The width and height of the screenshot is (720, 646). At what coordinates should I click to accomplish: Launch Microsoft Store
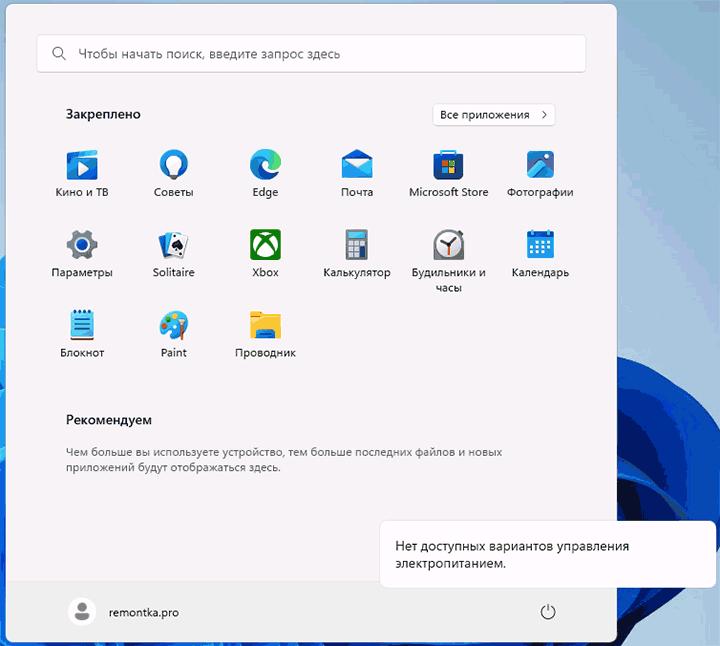[x=449, y=174]
